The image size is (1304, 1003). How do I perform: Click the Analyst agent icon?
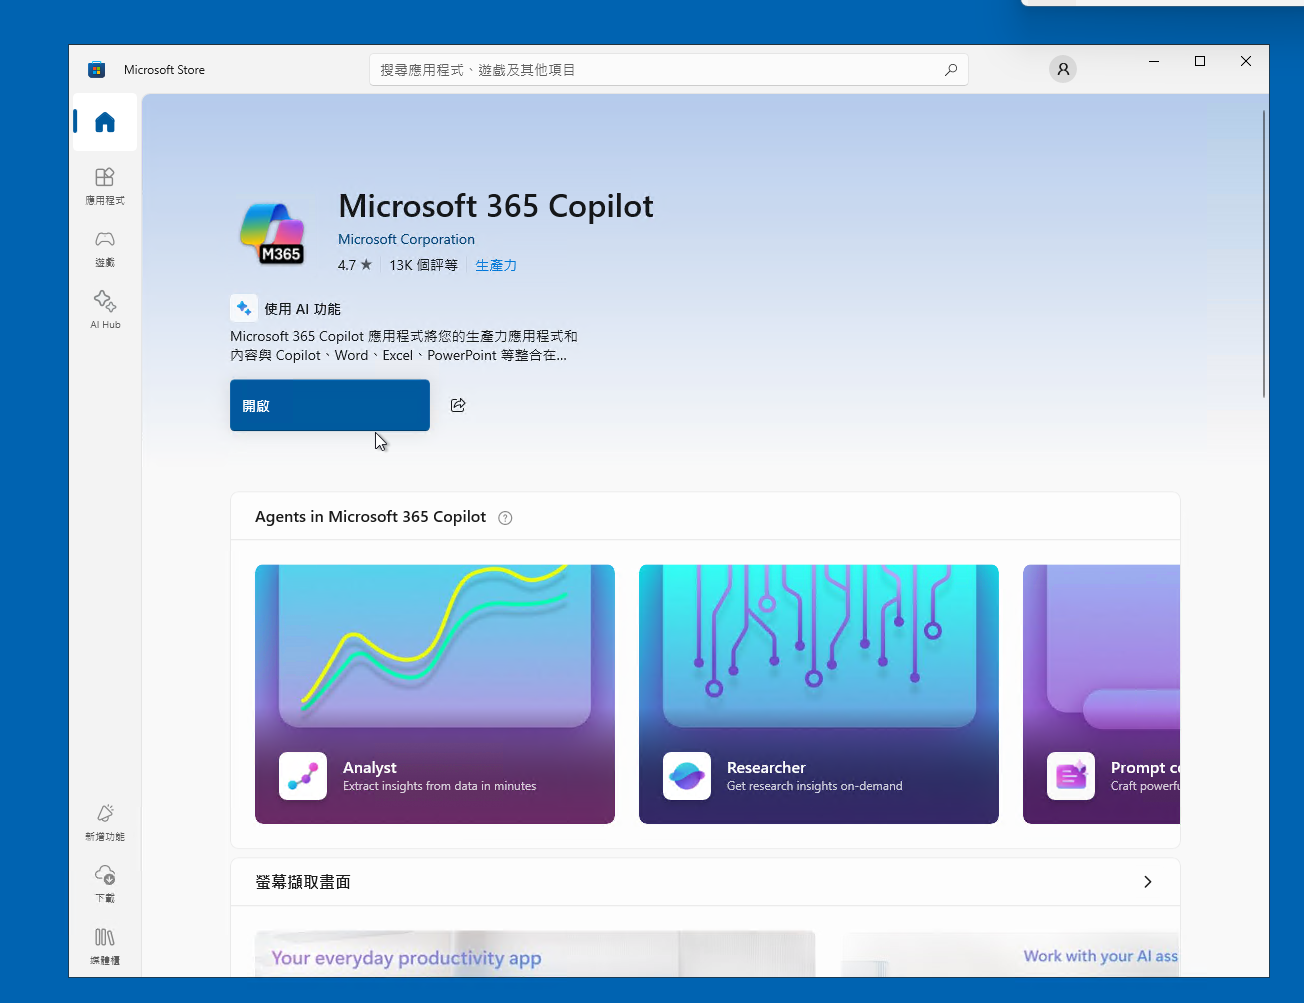click(303, 776)
